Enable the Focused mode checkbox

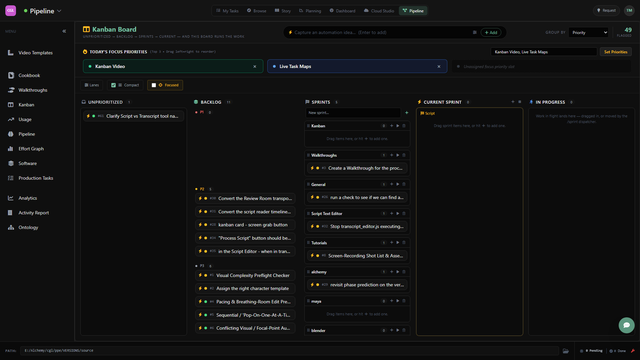pyautogui.click(x=153, y=85)
